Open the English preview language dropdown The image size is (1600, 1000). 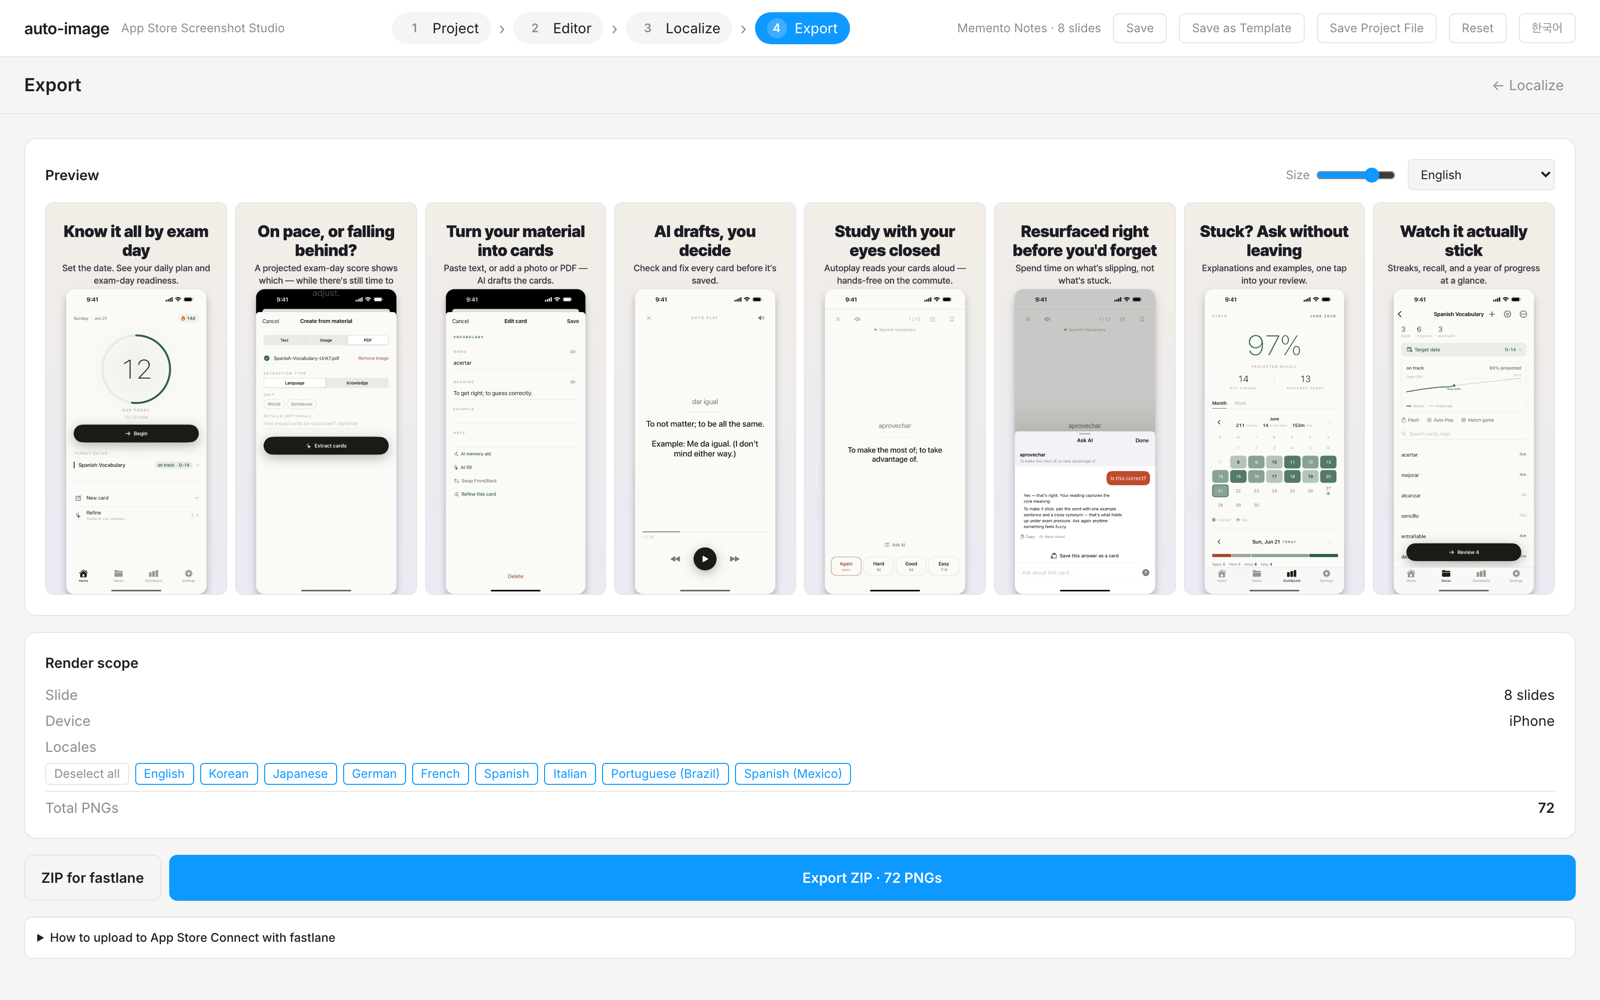click(x=1481, y=175)
